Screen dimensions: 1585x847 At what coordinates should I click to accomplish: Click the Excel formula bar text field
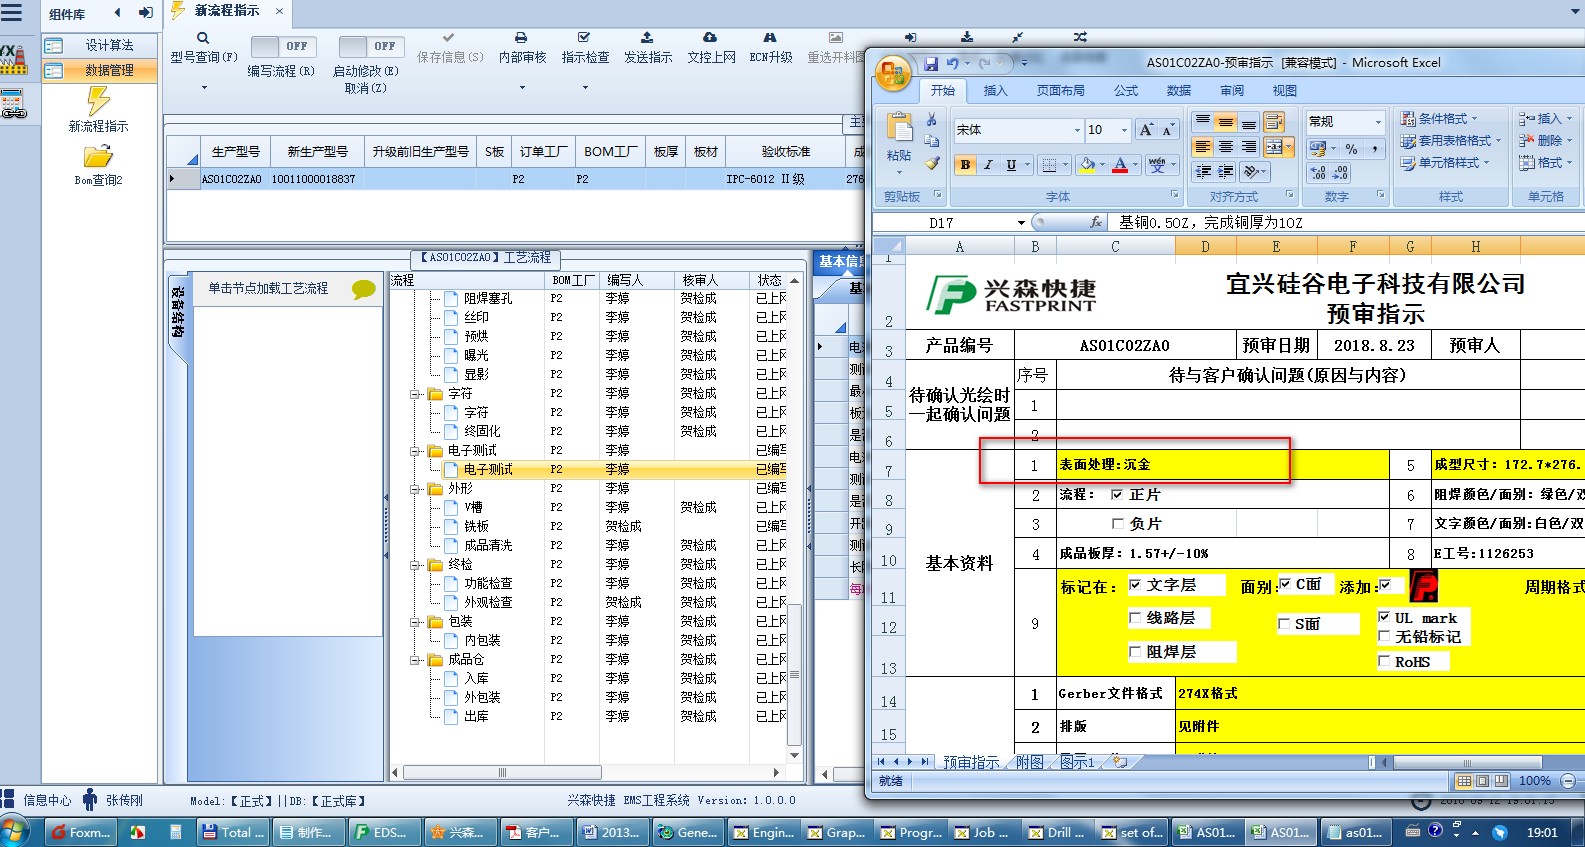click(x=1346, y=222)
